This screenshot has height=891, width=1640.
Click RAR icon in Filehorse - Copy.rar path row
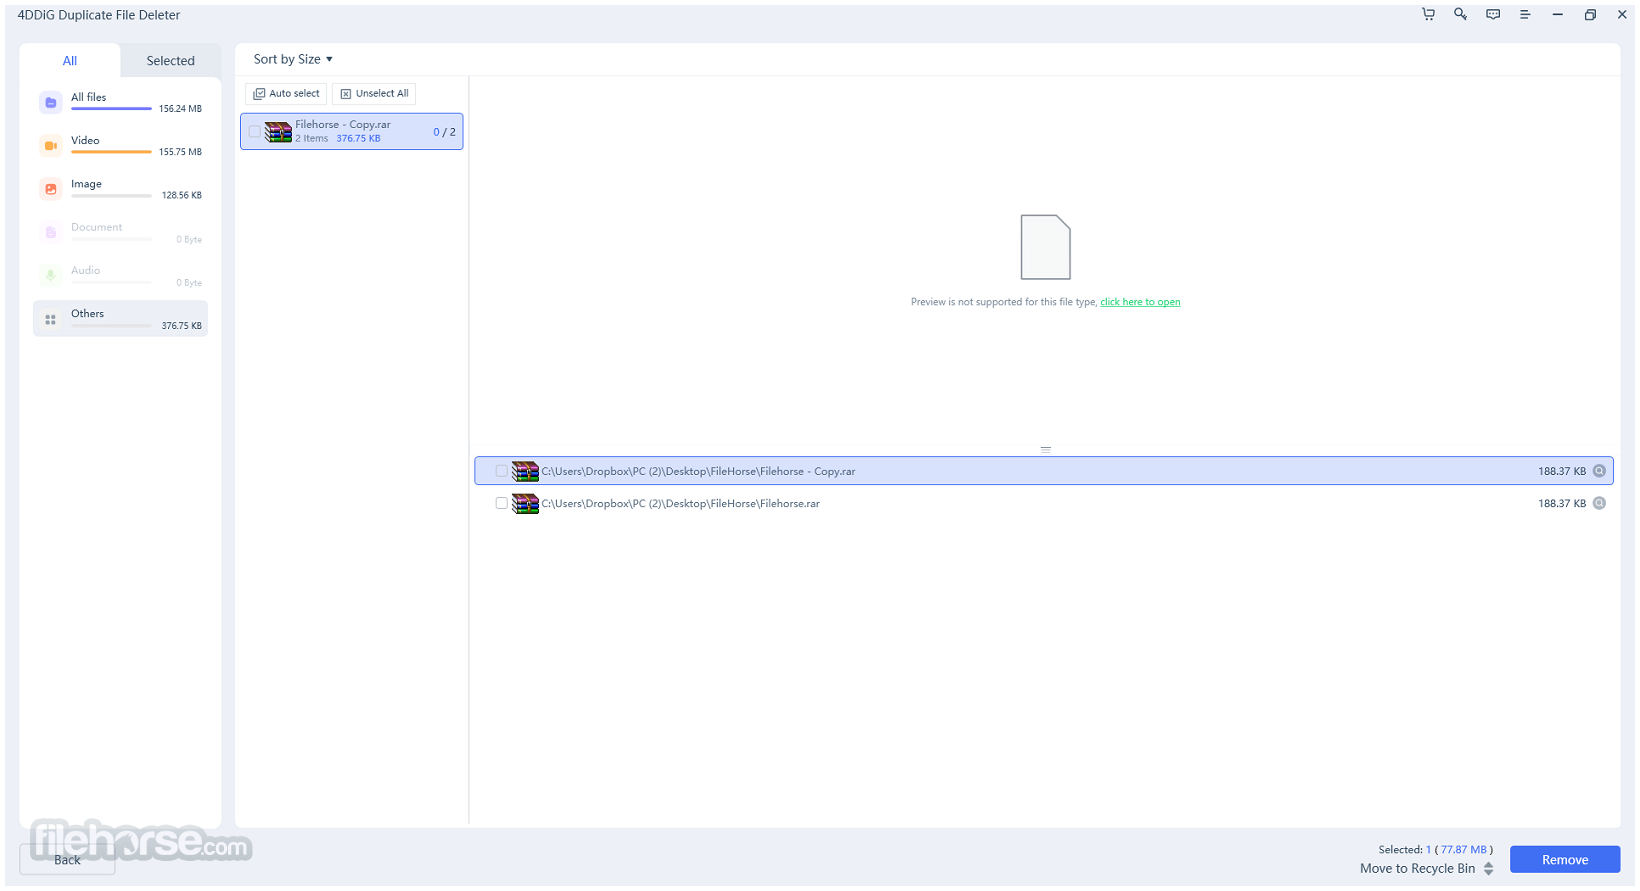pyautogui.click(x=525, y=471)
